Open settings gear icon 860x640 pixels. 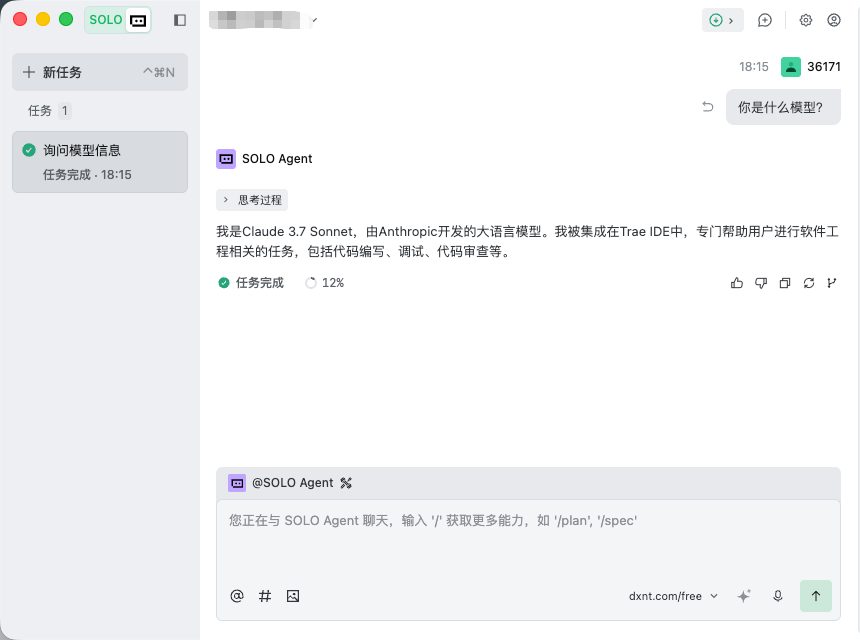[x=806, y=20]
